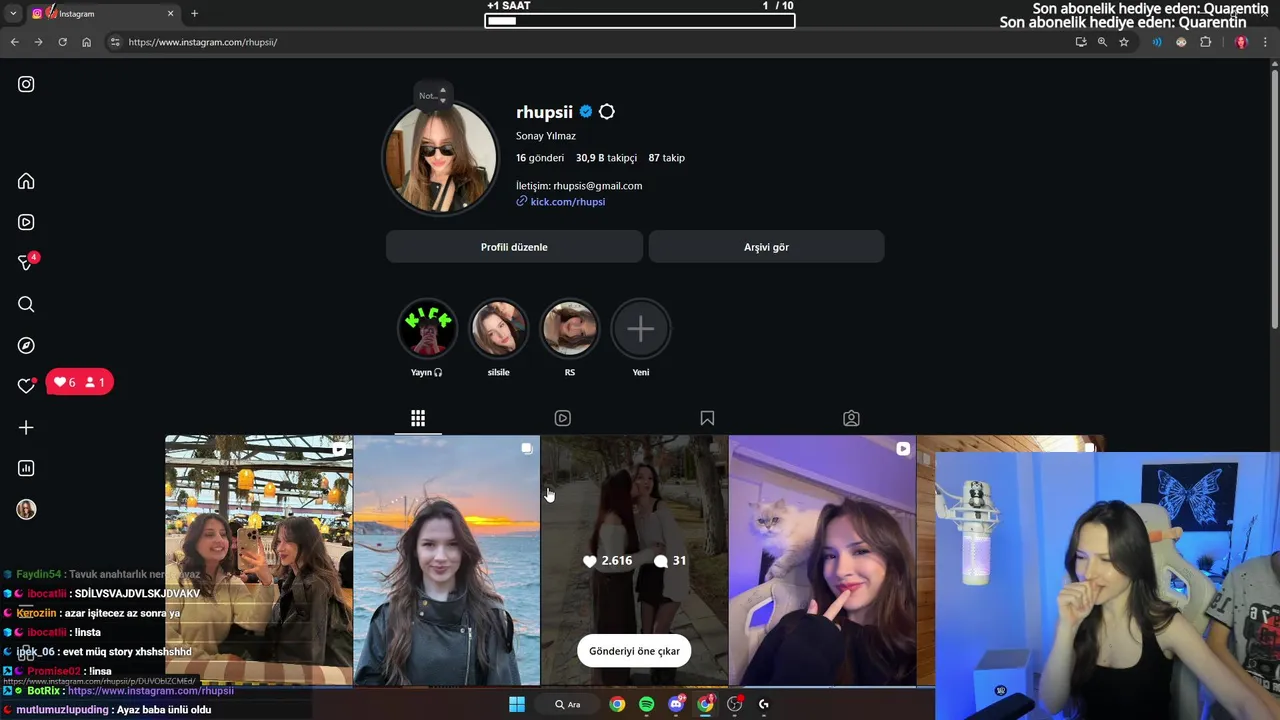1280x720 pixels.
Task: Open the Instagram logo home link
Action: point(26,84)
